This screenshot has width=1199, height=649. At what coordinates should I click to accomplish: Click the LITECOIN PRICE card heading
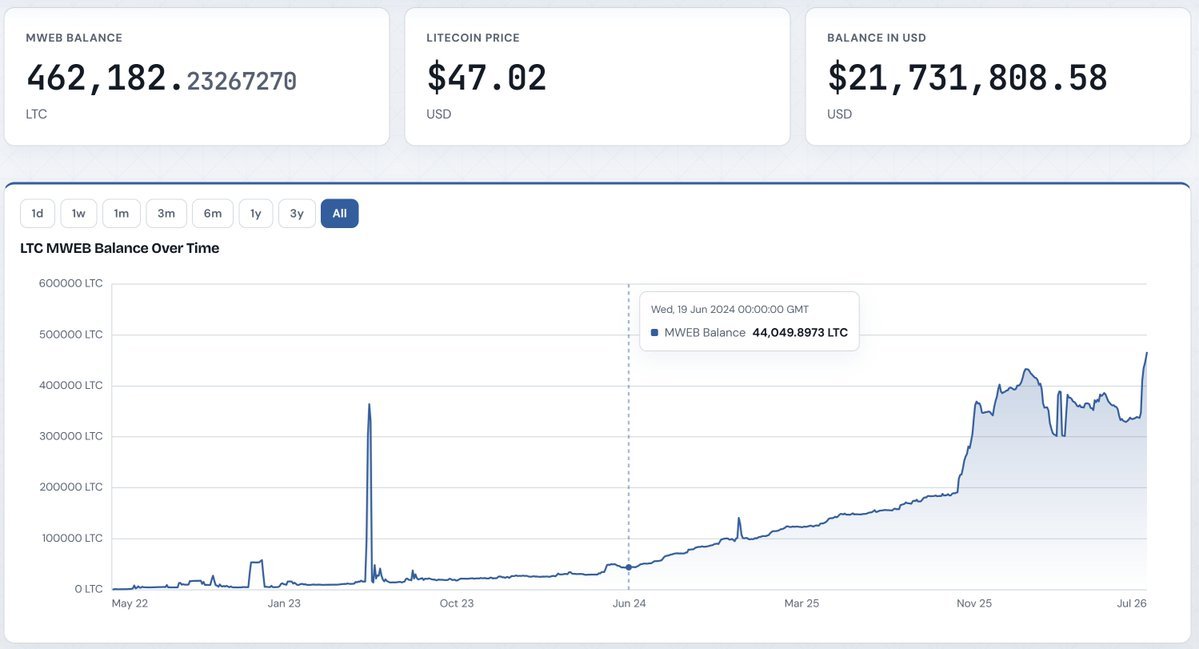tap(473, 37)
